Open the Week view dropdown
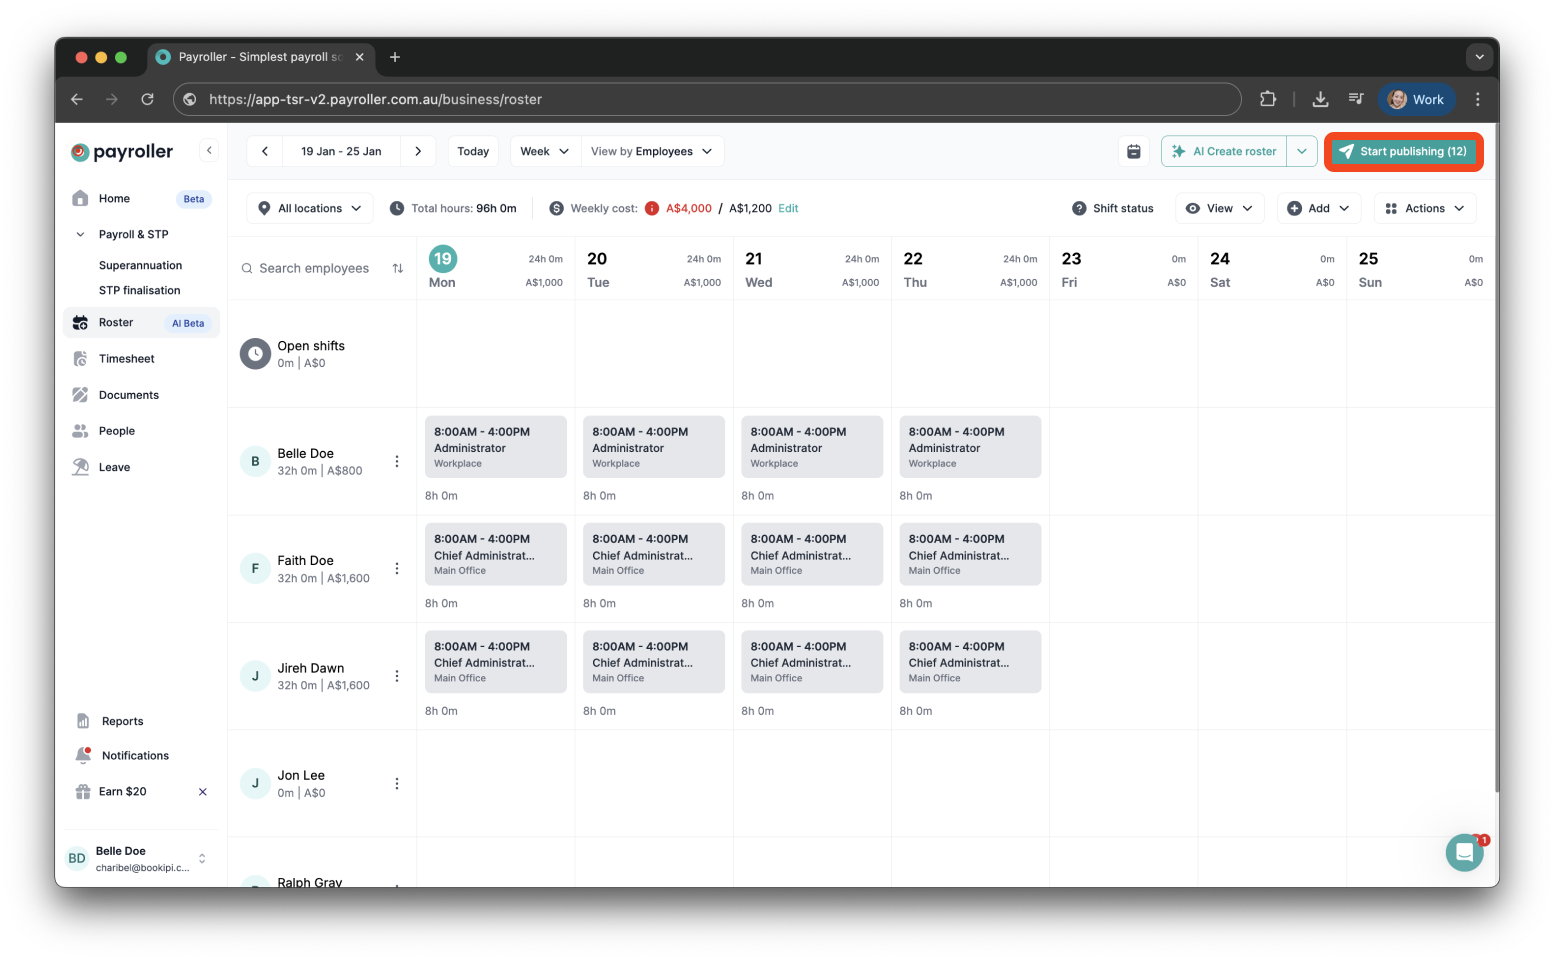1555x960 pixels. pyautogui.click(x=543, y=151)
